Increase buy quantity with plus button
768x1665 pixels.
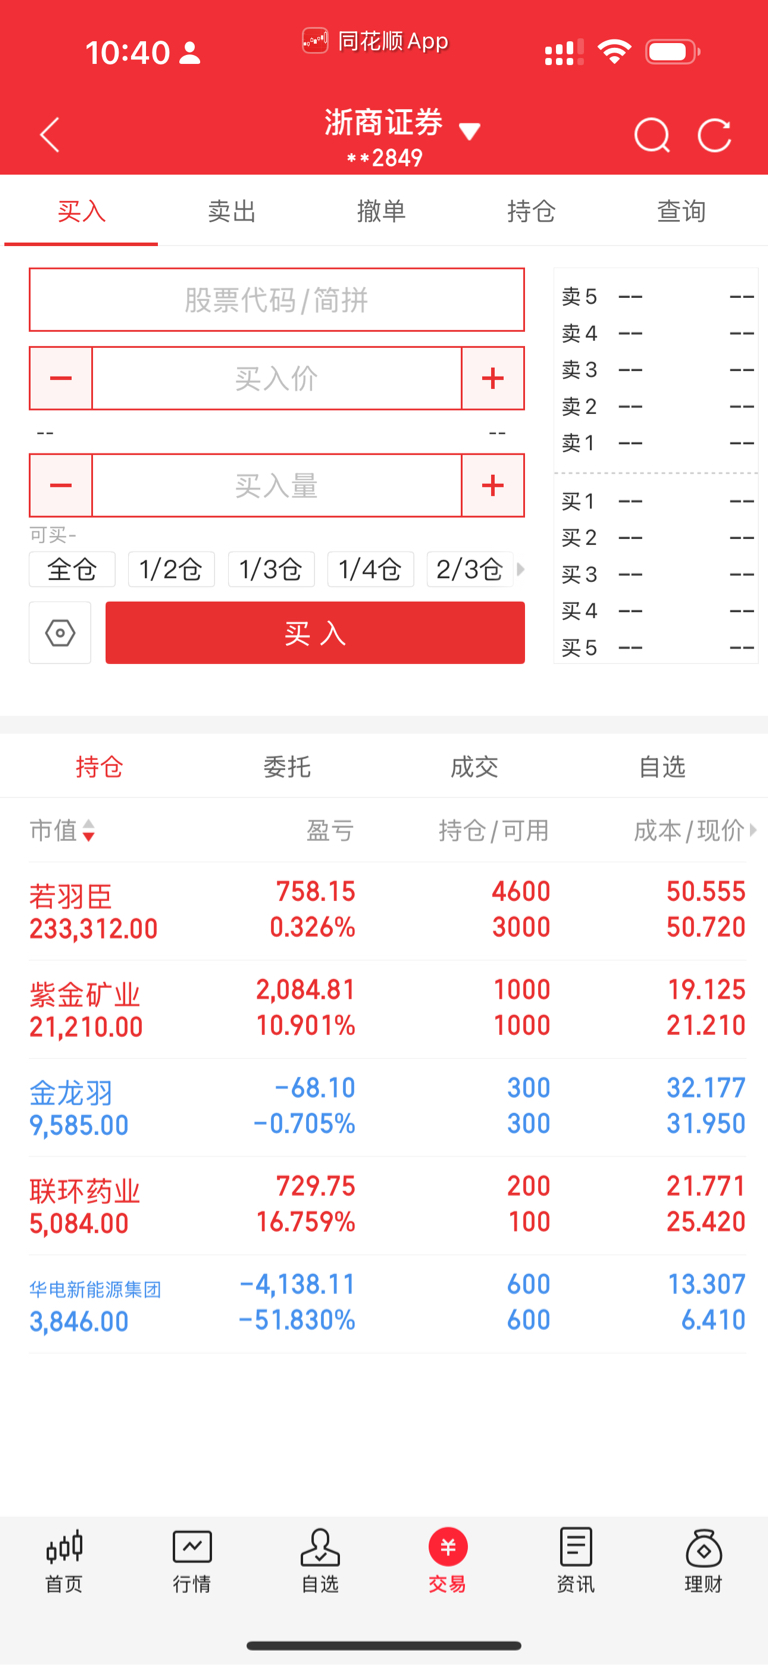[493, 485]
